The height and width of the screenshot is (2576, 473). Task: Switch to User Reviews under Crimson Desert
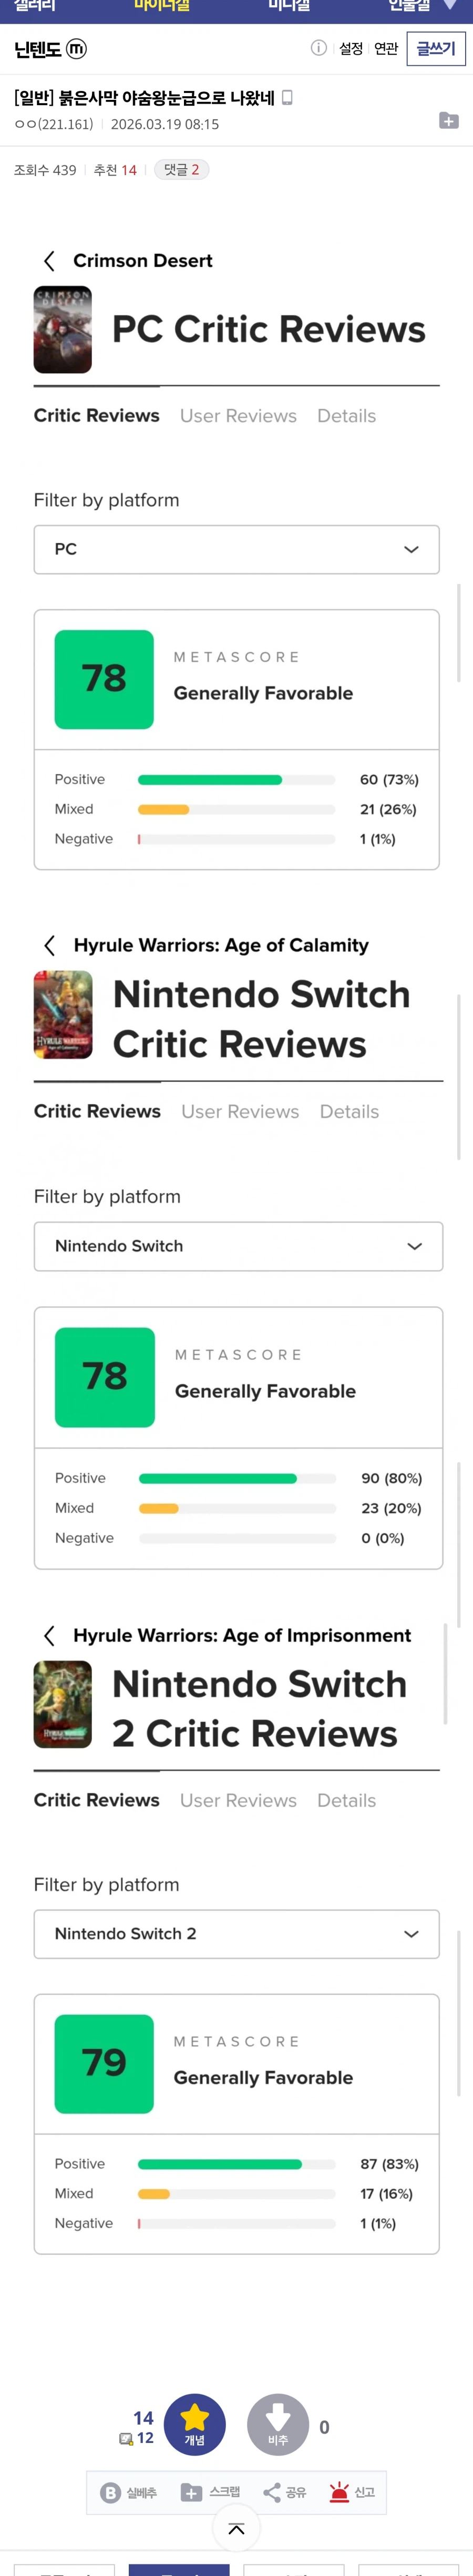tap(238, 416)
